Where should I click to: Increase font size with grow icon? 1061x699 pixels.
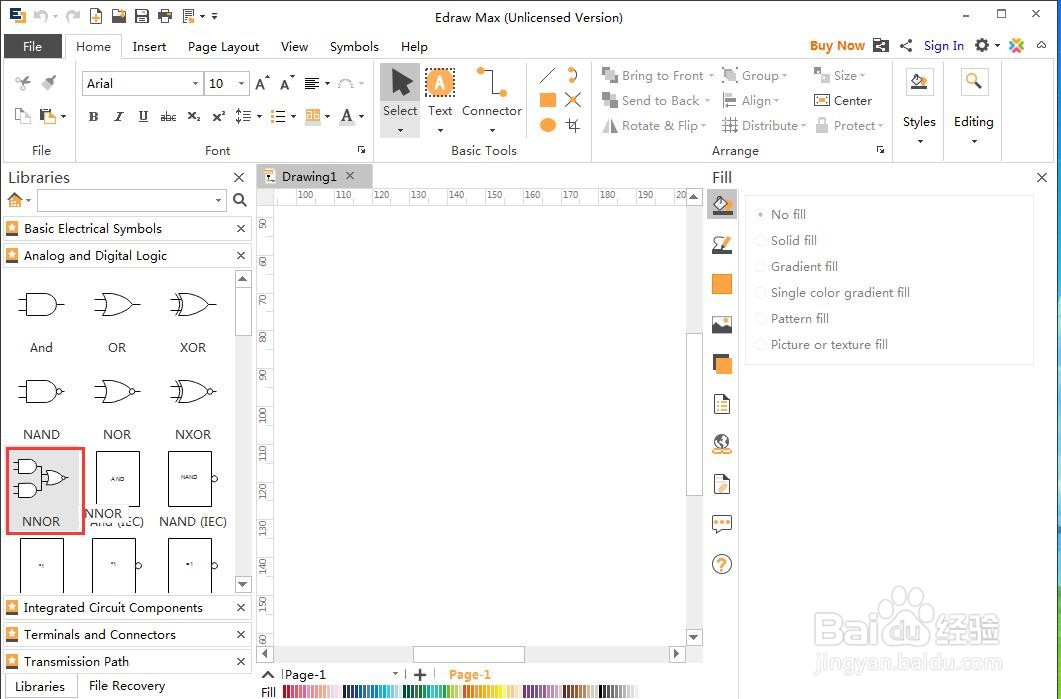click(x=263, y=83)
